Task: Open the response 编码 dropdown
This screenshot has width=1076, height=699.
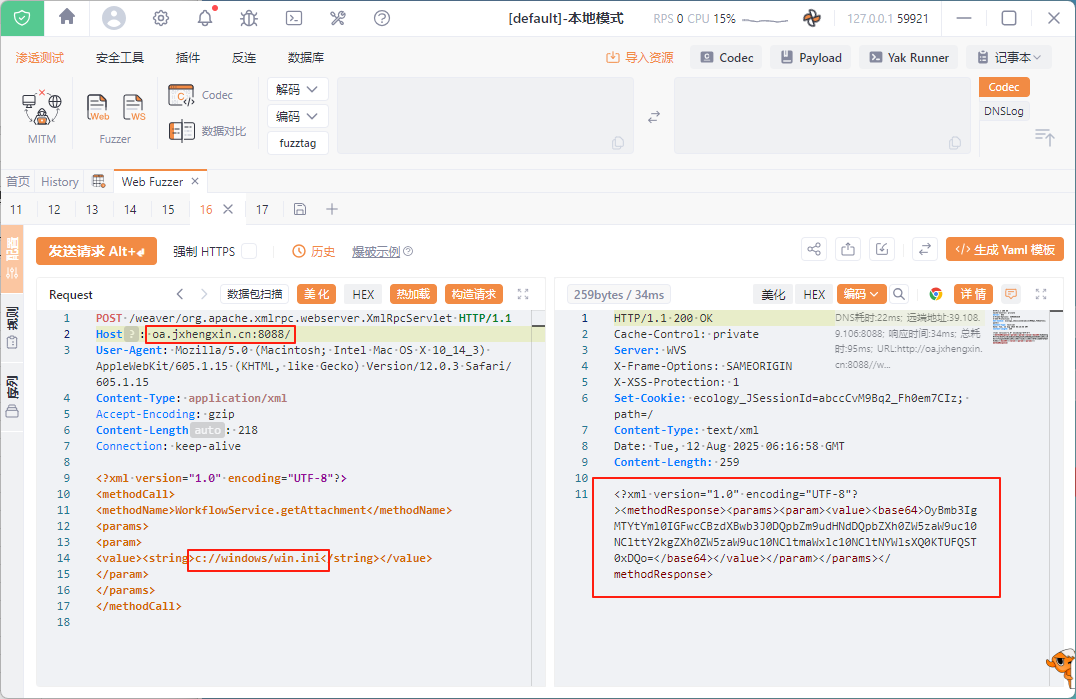Action: (861, 294)
